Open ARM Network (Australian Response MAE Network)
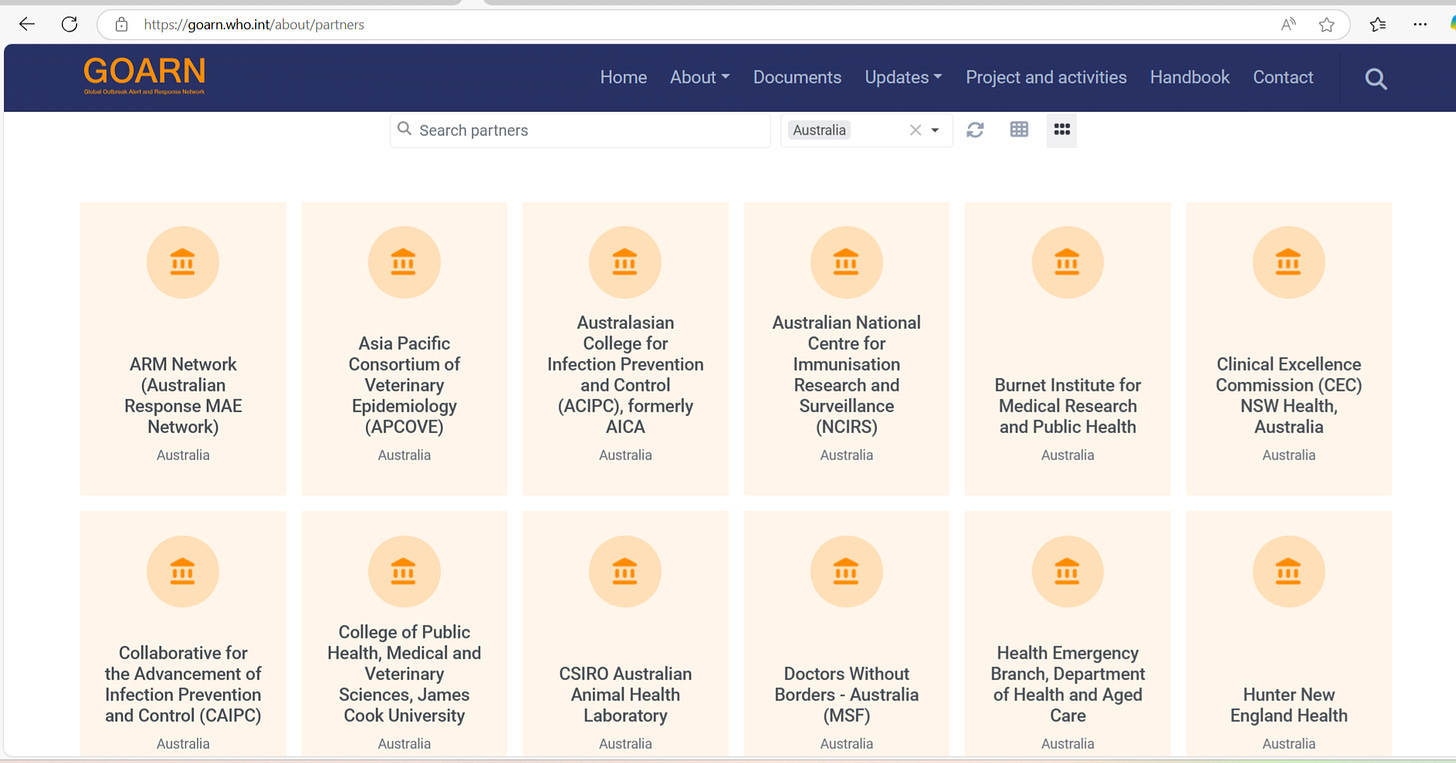Screen dimensions: 1456x763 [x=183, y=395]
